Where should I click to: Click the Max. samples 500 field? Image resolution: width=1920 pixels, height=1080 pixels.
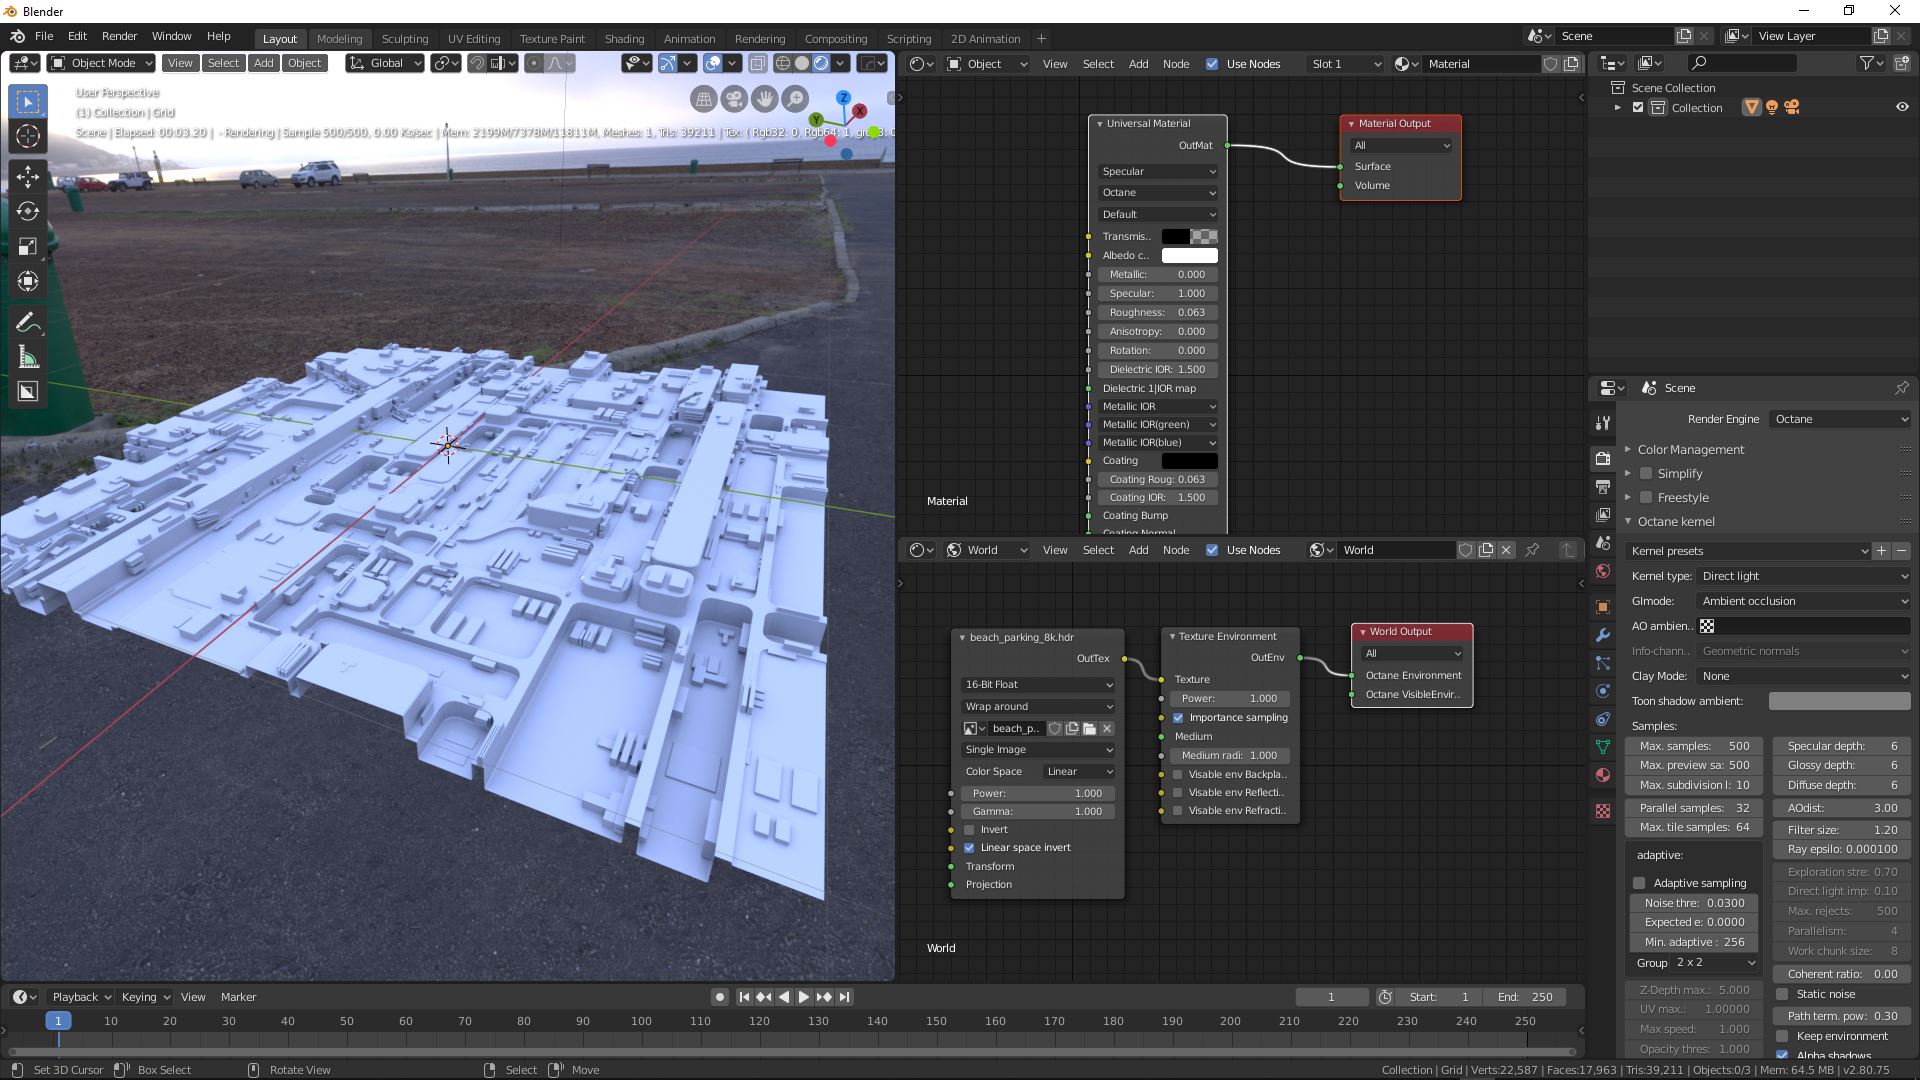pos(1694,746)
